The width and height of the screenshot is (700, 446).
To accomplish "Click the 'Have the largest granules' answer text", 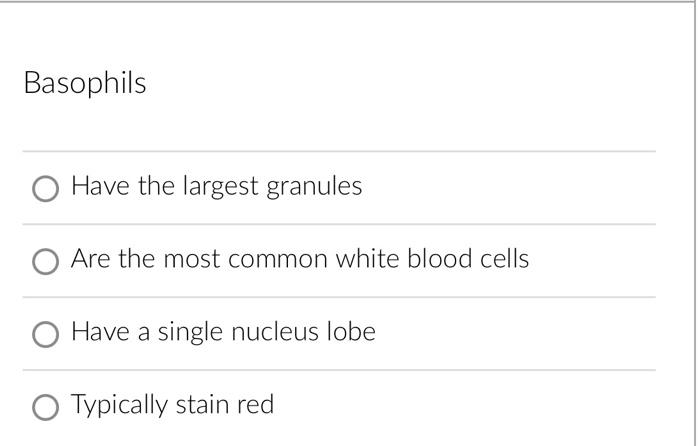I will tap(217, 187).
